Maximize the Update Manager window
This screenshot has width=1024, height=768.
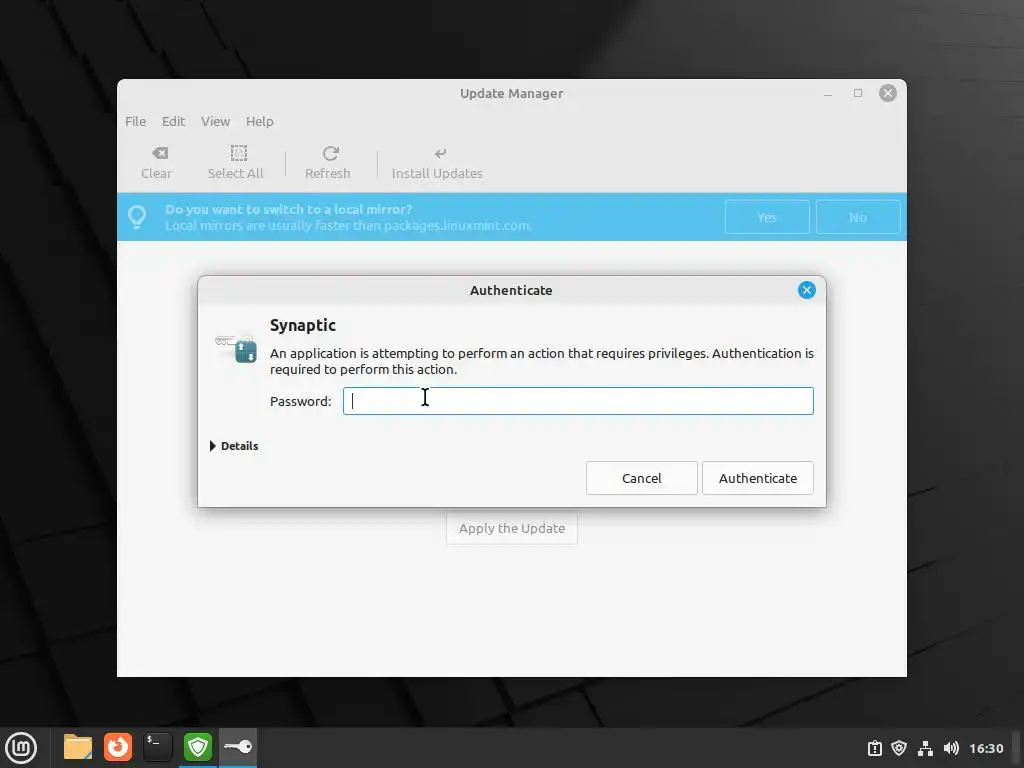858,93
